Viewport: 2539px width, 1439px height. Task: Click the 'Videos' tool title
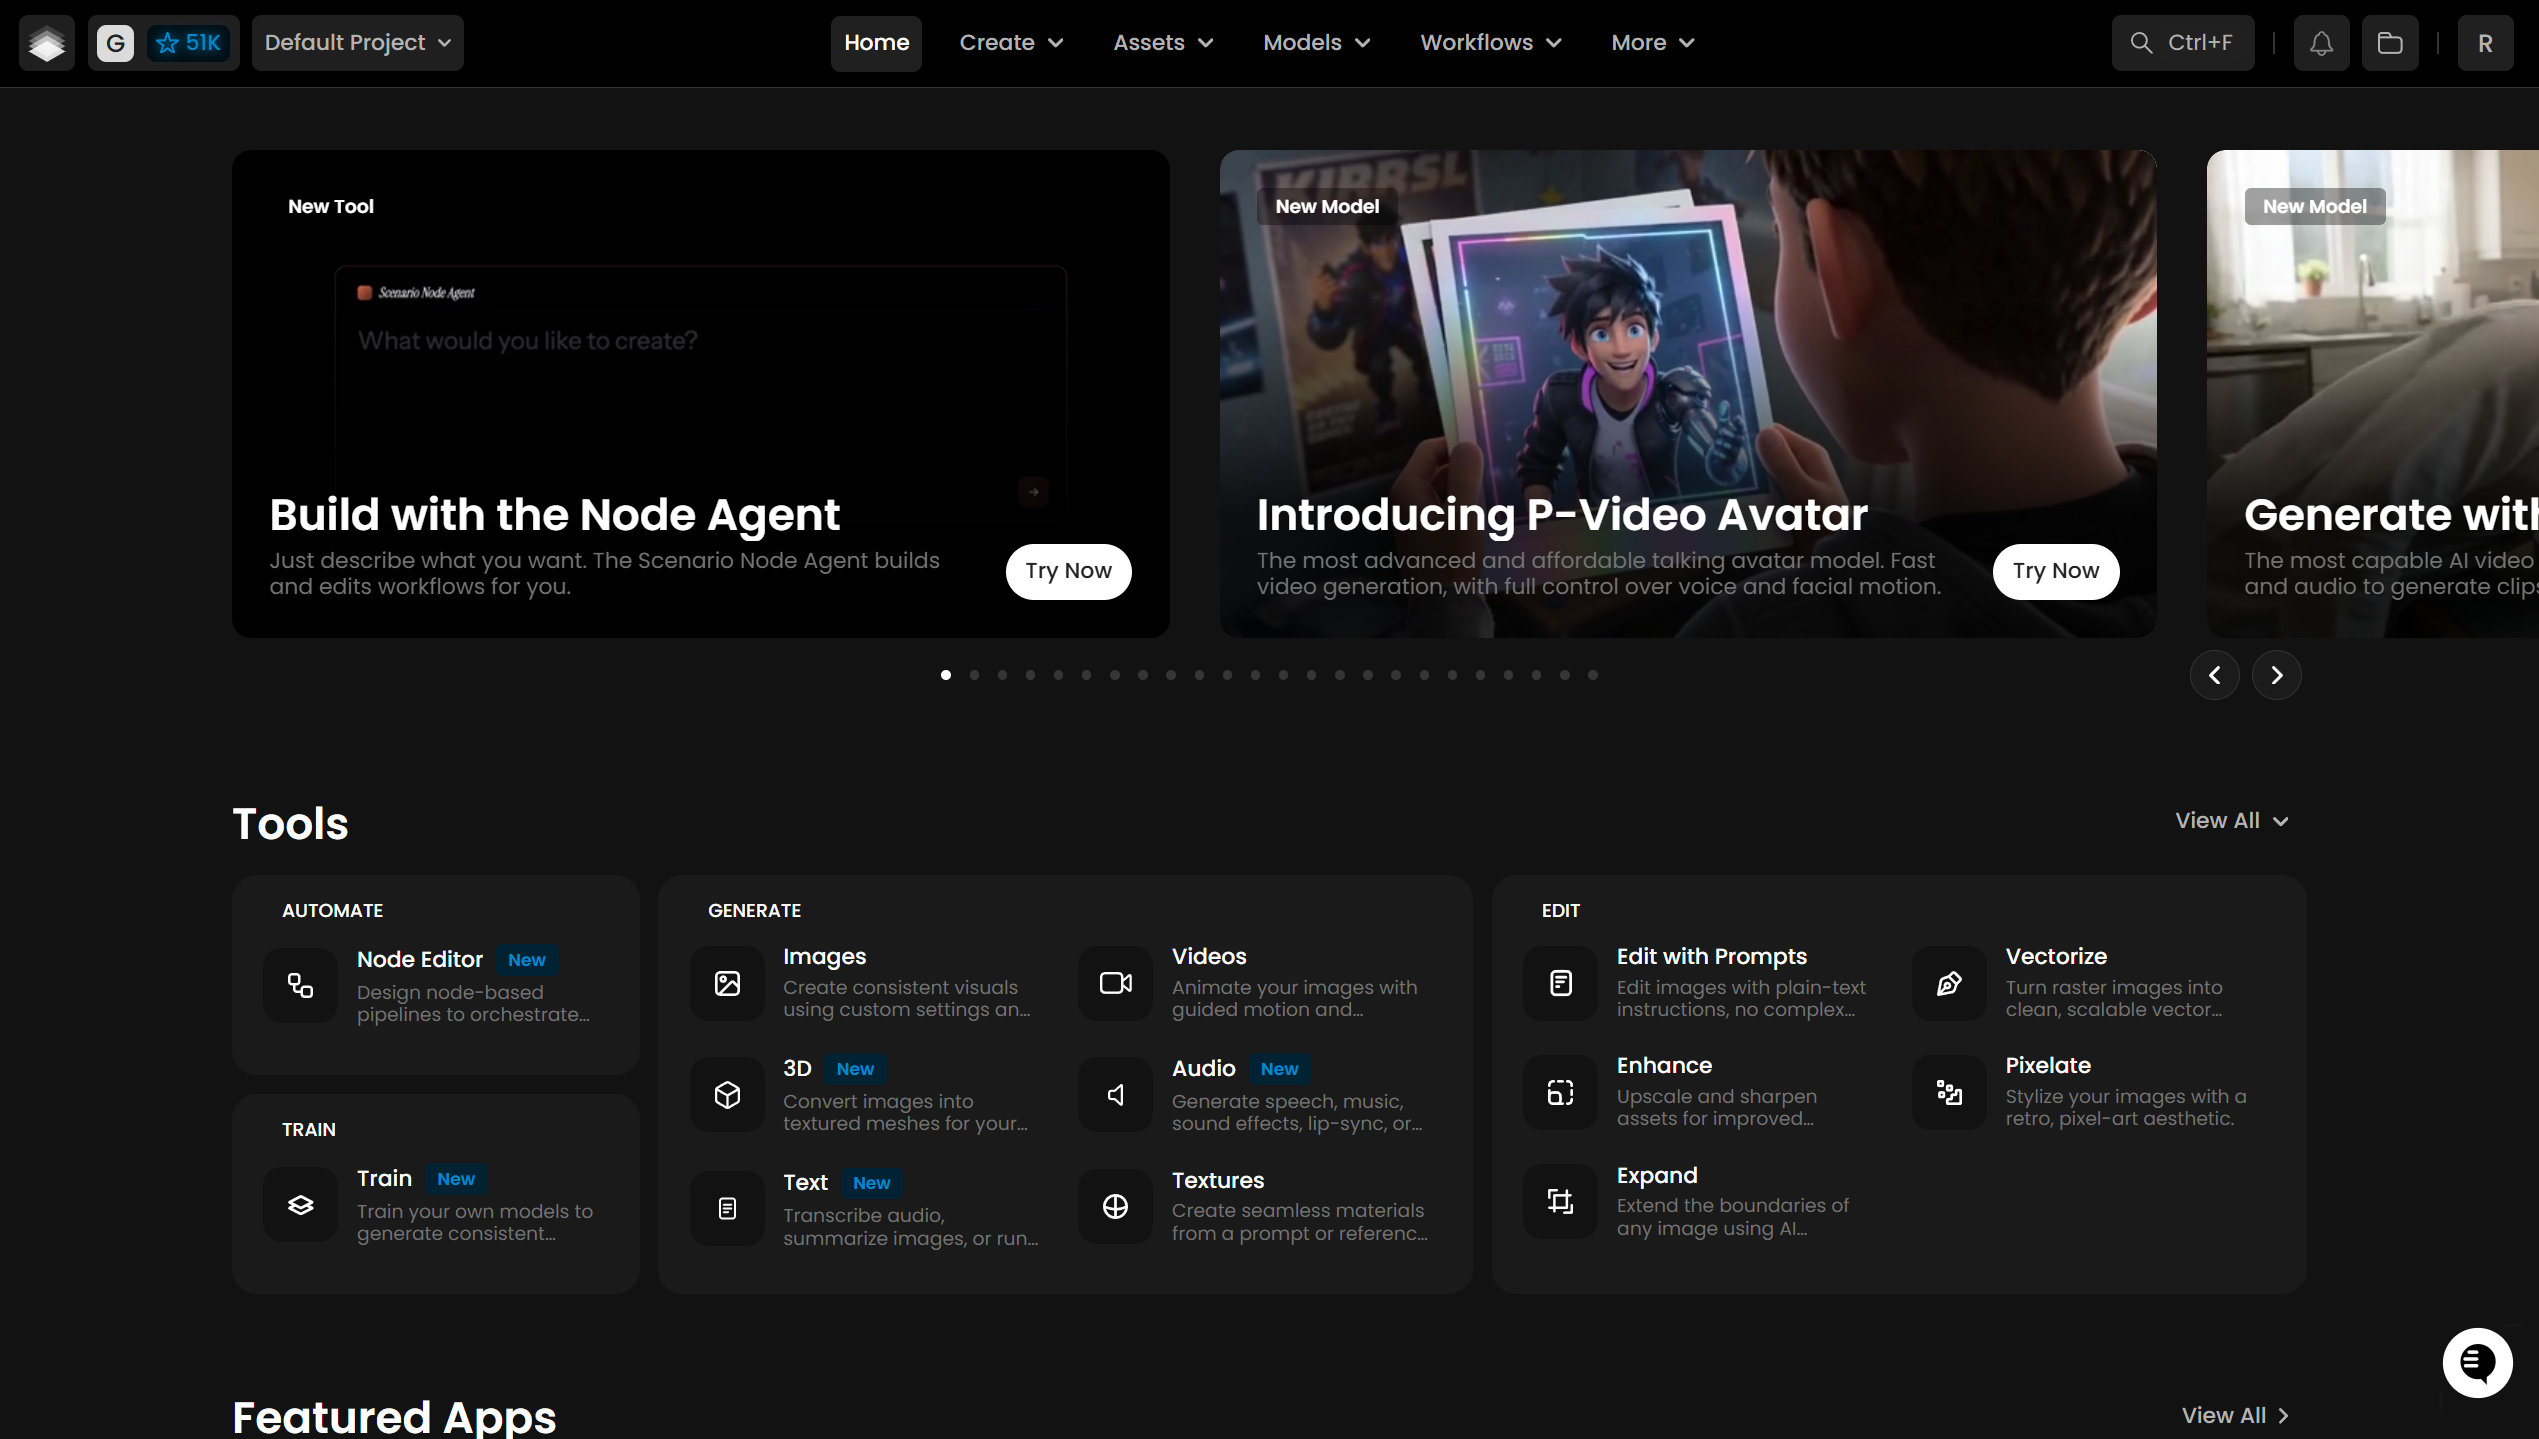point(1209,956)
